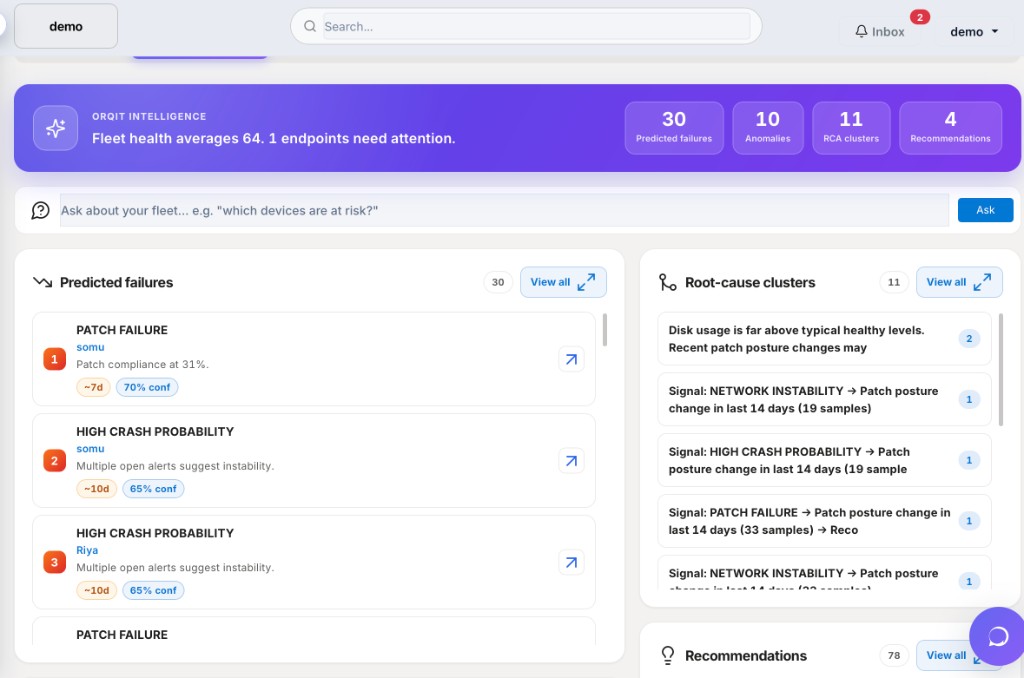Click the Disk usage cluster count 2 badge
Image resolution: width=1024 pixels, height=678 pixels.
pyautogui.click(x=969, y=338)
